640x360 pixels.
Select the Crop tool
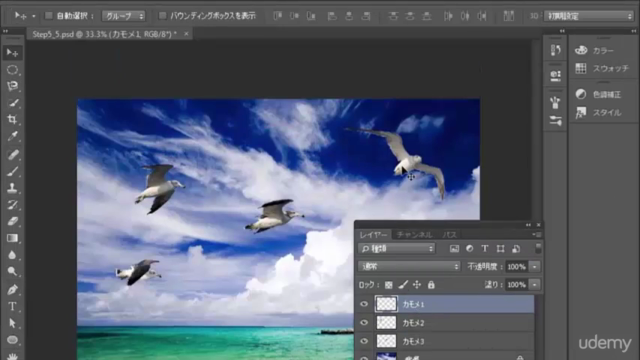coord(12,120)
